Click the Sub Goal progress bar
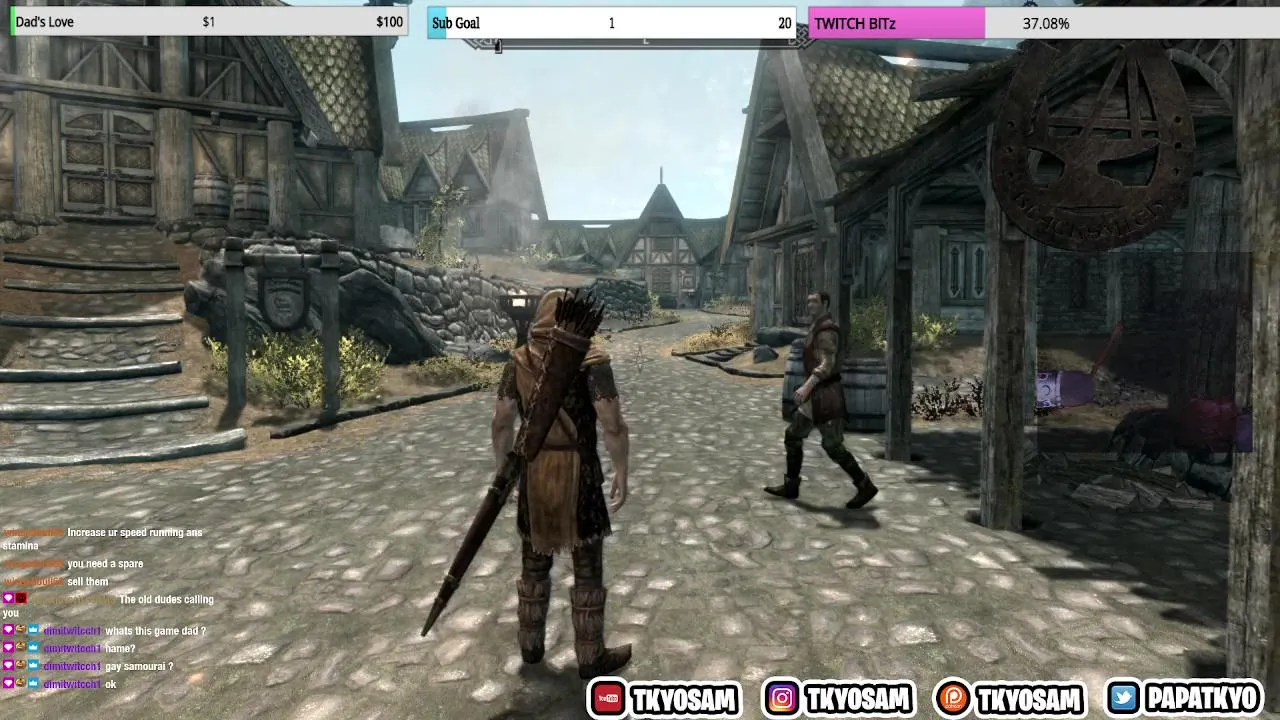Image resolution: width=1280 pixels, height=720 pixels. tap(611, 23)
